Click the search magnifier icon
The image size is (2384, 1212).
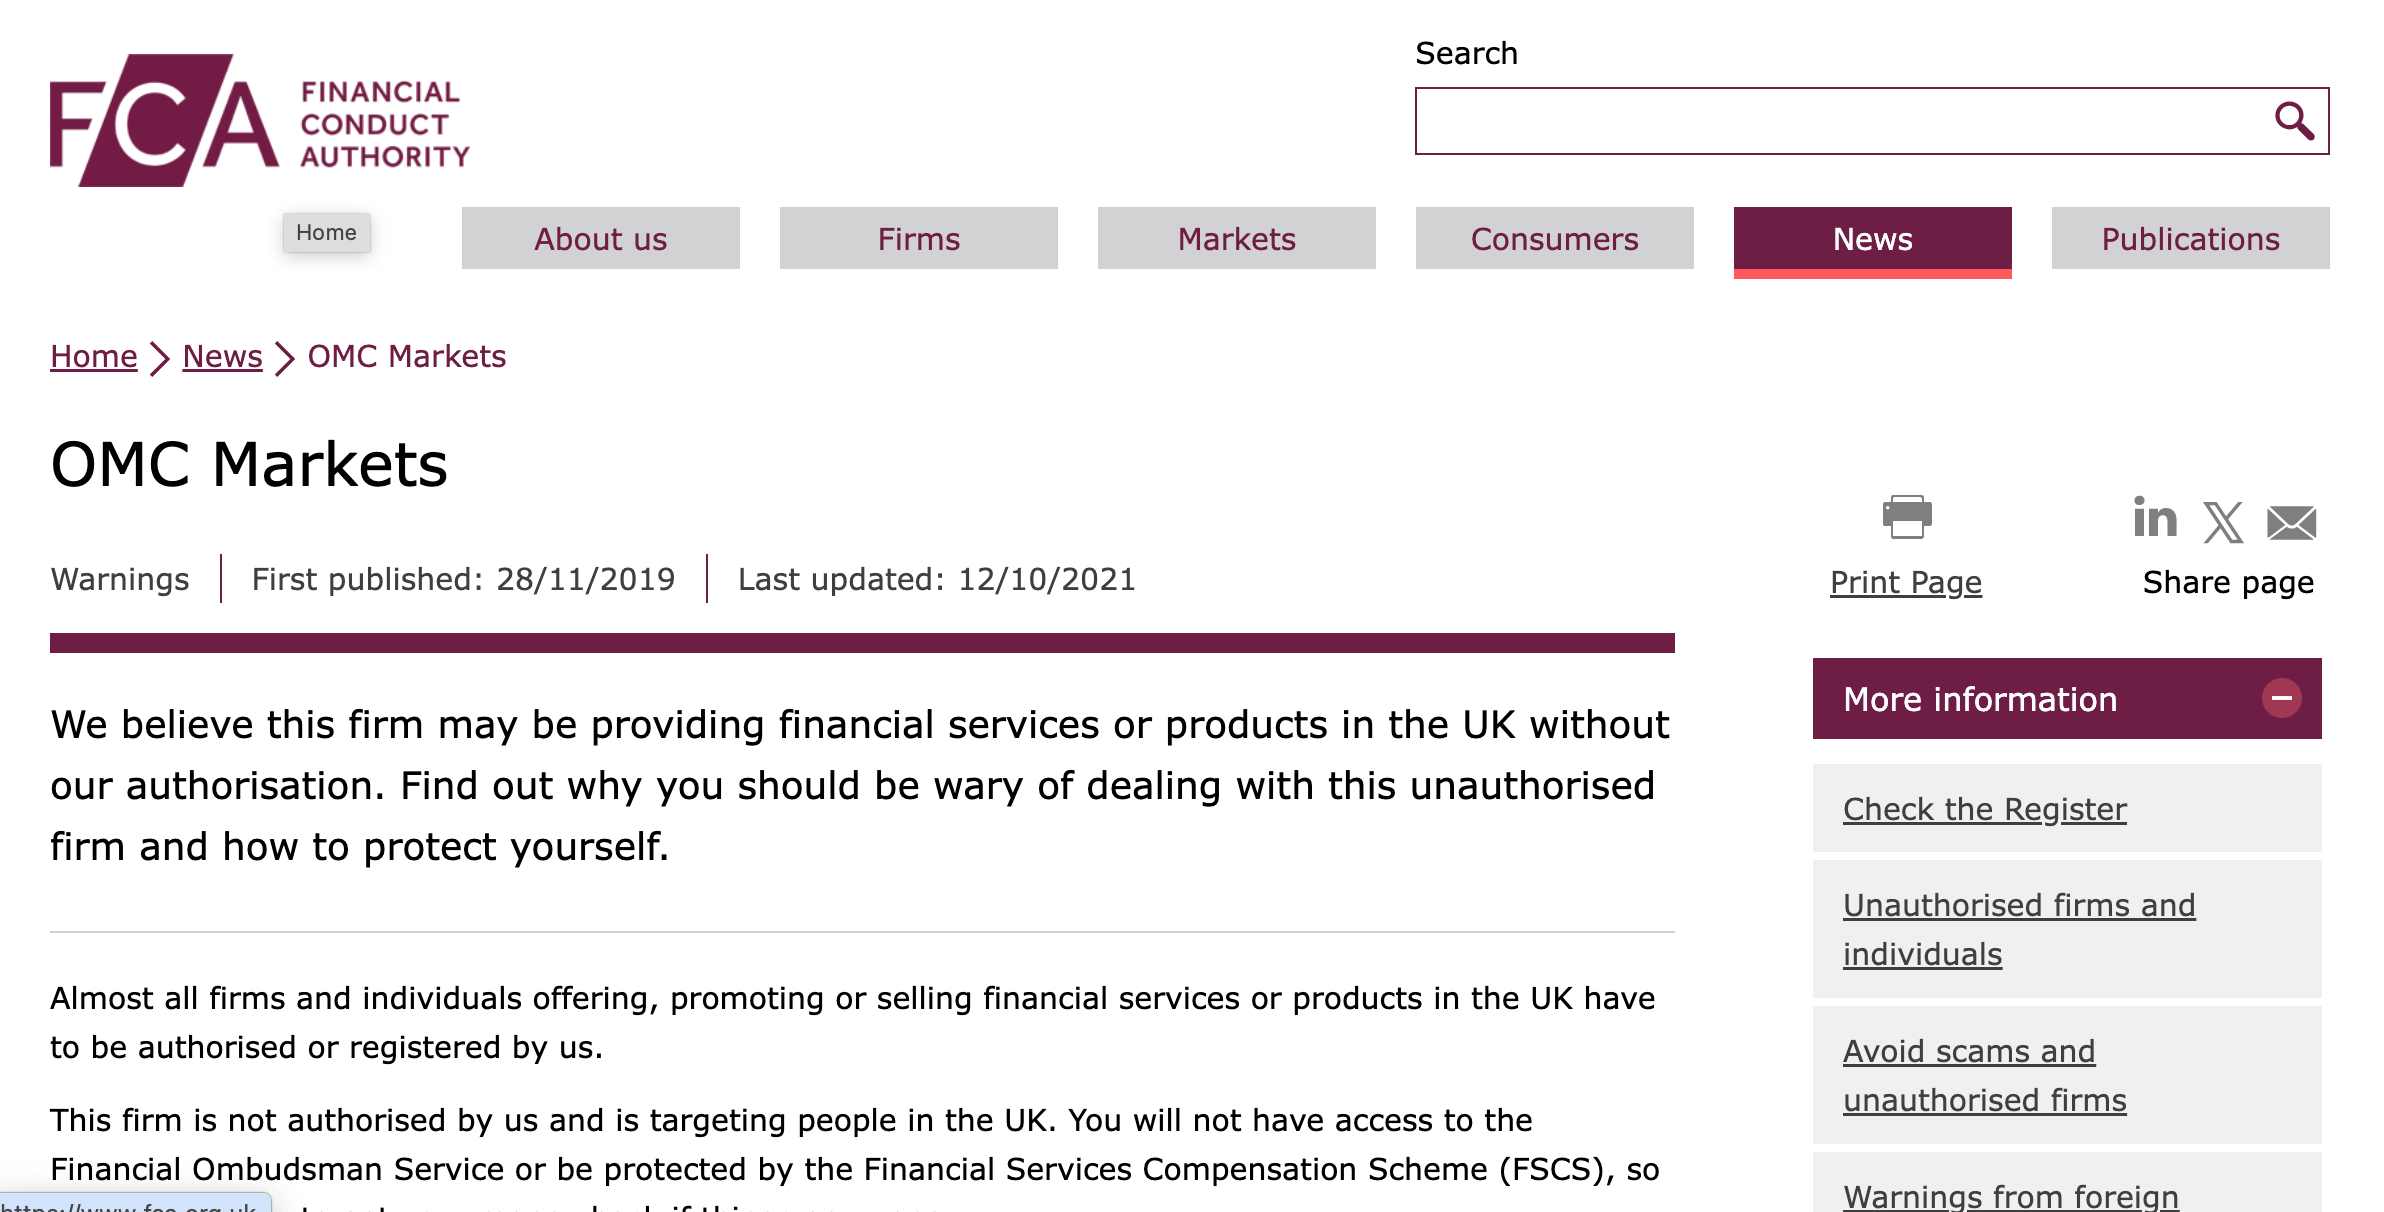[2294, 121]
